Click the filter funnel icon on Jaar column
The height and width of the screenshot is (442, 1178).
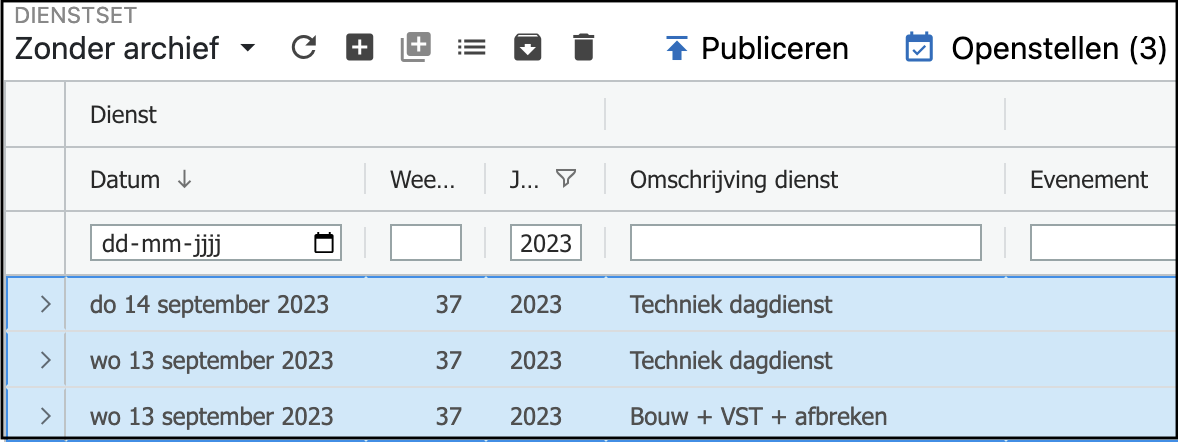[x=566, y=179]
